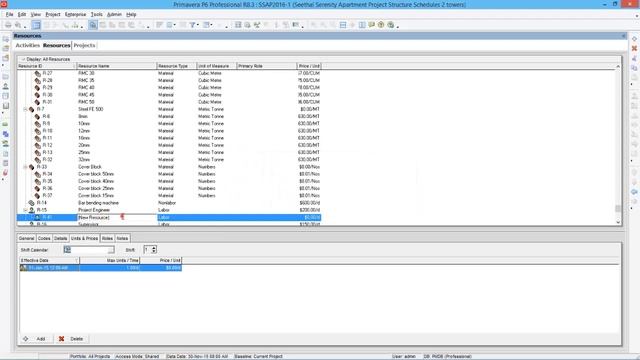Click the scroll-down arrow of the resource list
The width and height of the screenshot is (640, 360).
[618, 222]
